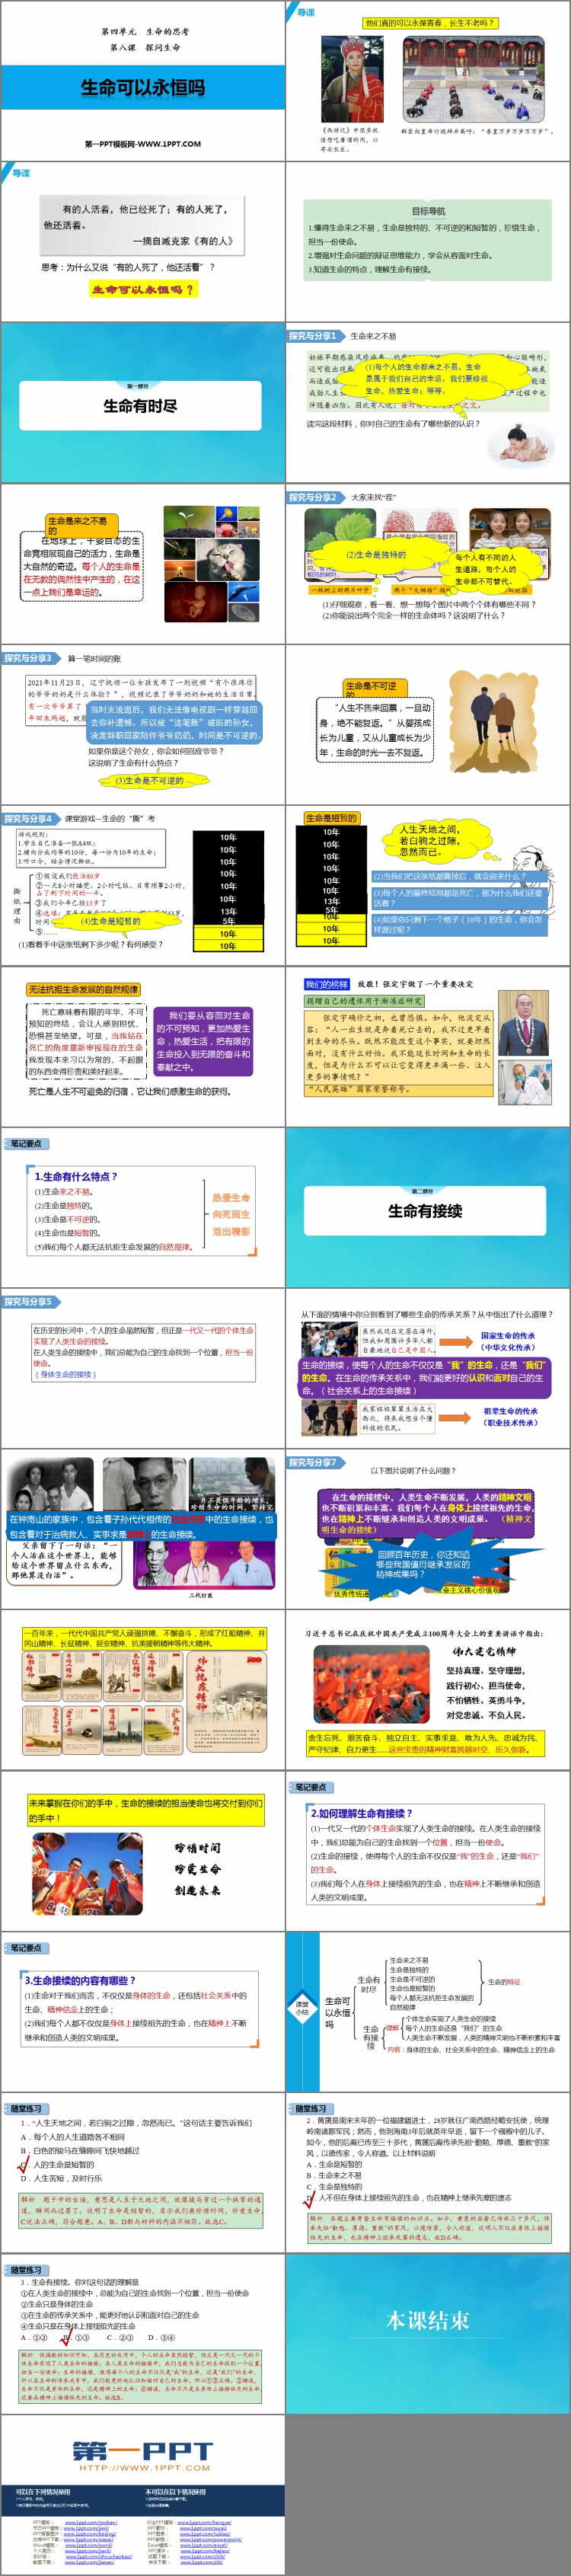The width and height of the screenshot is (571, 2576).
Task: Select the 生命是不可逆 slide
Action: pos(428,725)
